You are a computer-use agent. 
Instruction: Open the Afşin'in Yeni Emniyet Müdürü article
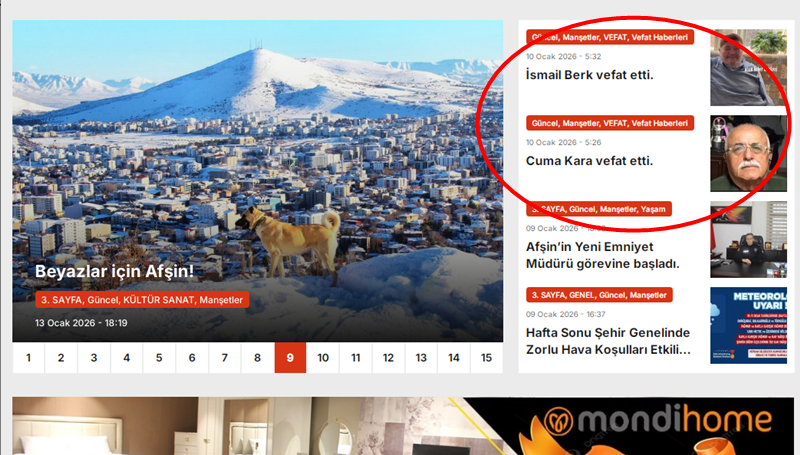(603, 255)
